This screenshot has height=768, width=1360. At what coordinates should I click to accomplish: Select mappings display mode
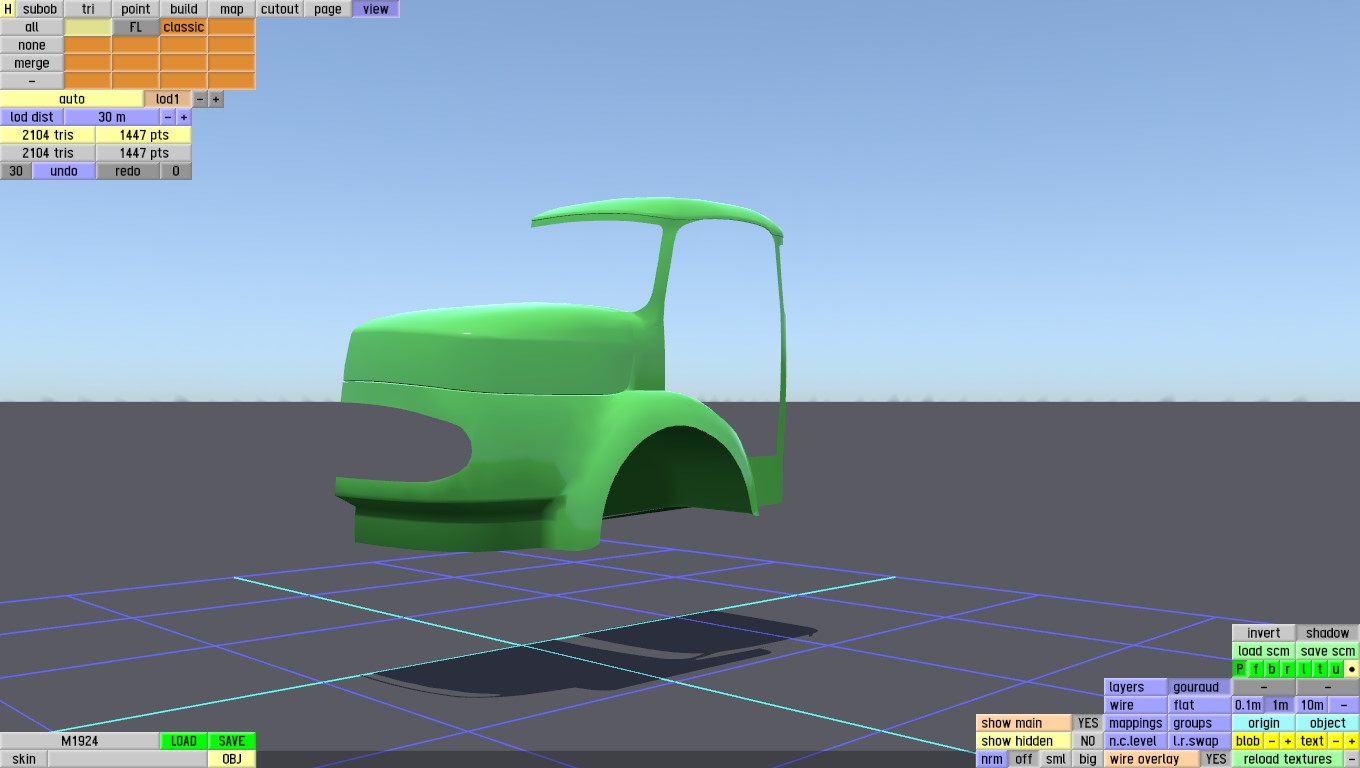(x=1136, y=723)
